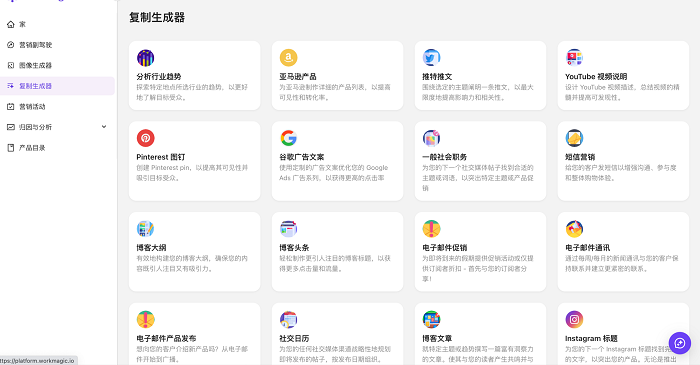Expand the 归因与分析 sidebar chevron
The height and width of the screenshot is (365, 700).
click(104, 127)
